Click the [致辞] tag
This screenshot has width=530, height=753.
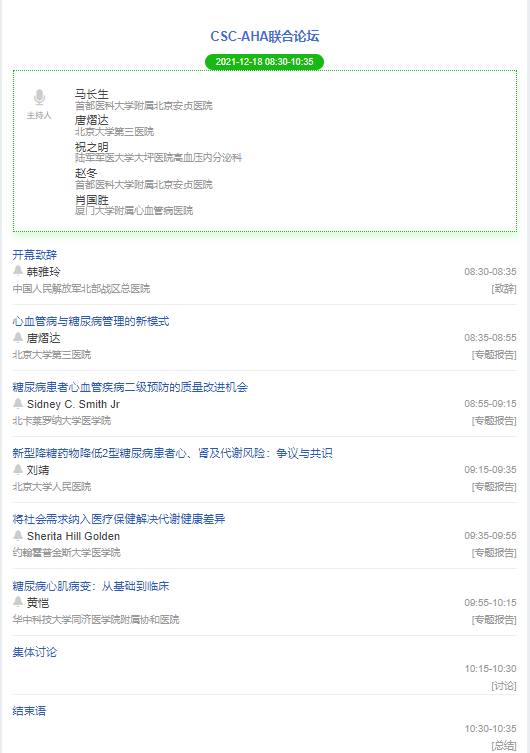point(504,289)
